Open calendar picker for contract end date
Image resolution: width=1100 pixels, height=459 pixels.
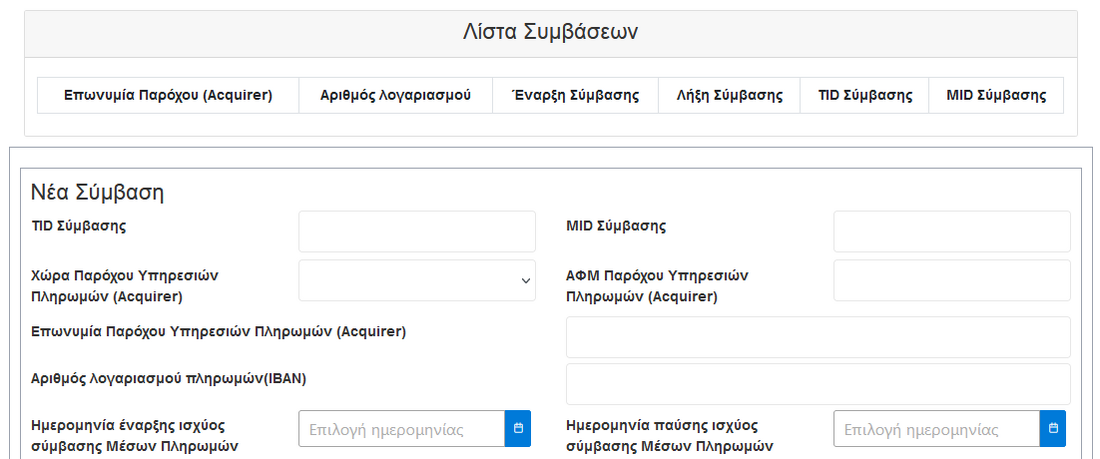pos(1052,429)
